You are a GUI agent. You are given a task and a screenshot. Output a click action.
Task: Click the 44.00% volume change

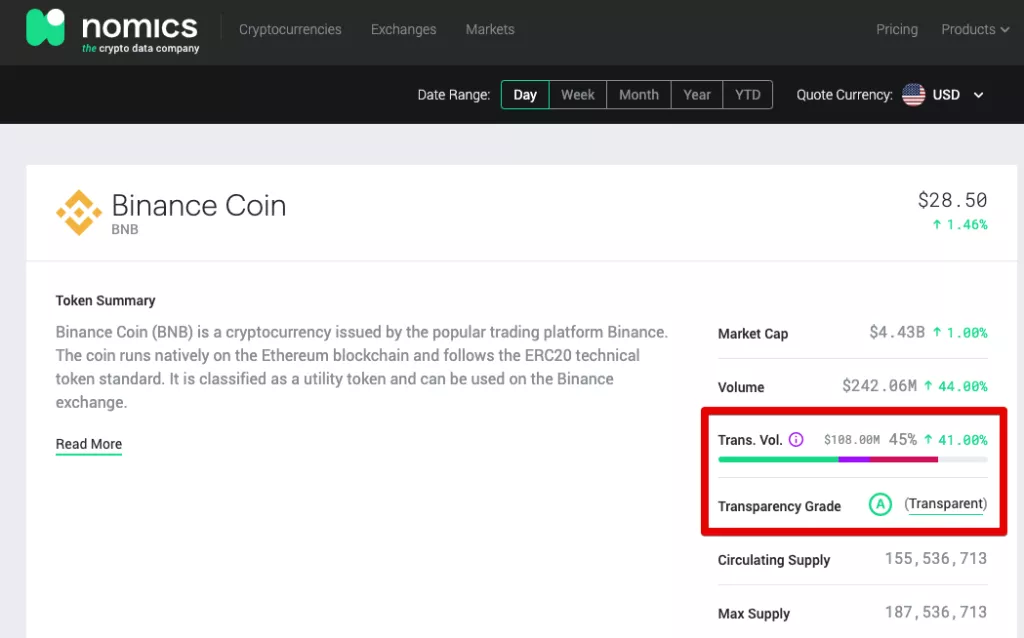pyautogui.click(x=955, y=386)
